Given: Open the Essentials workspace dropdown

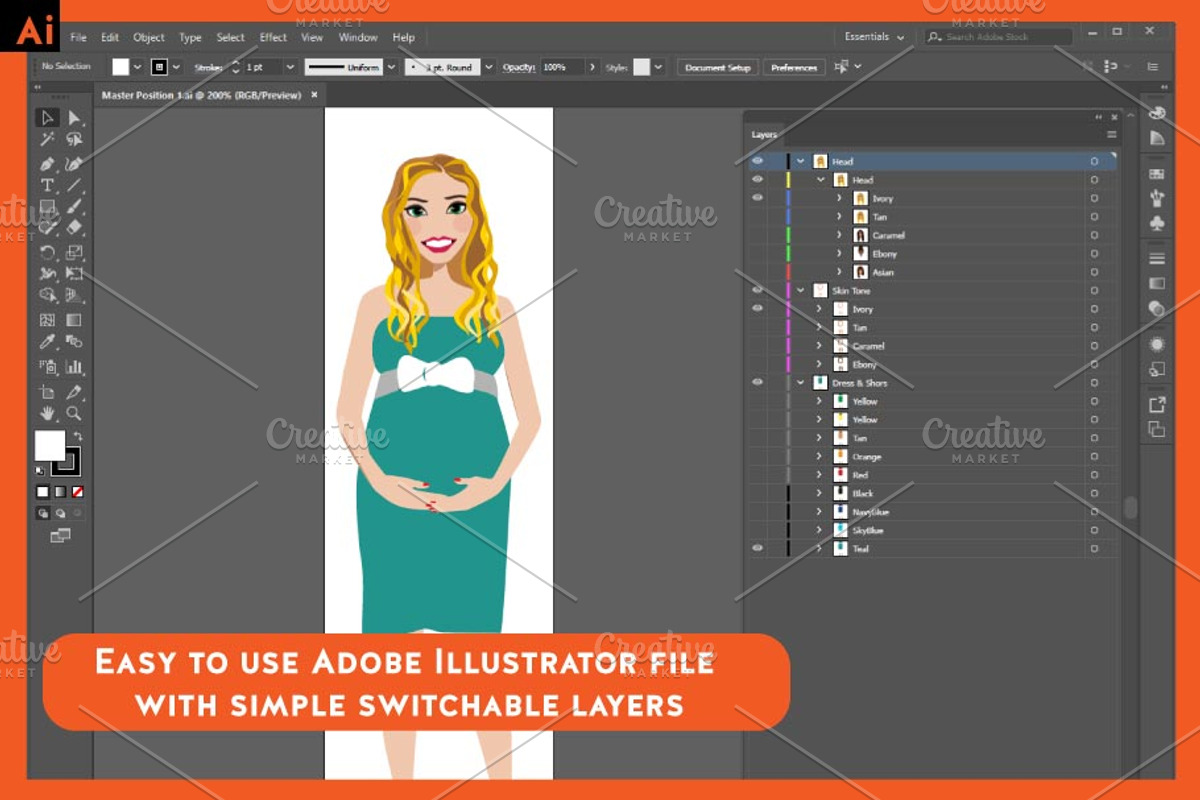Looking at the screenshot, I should point(874,37).
